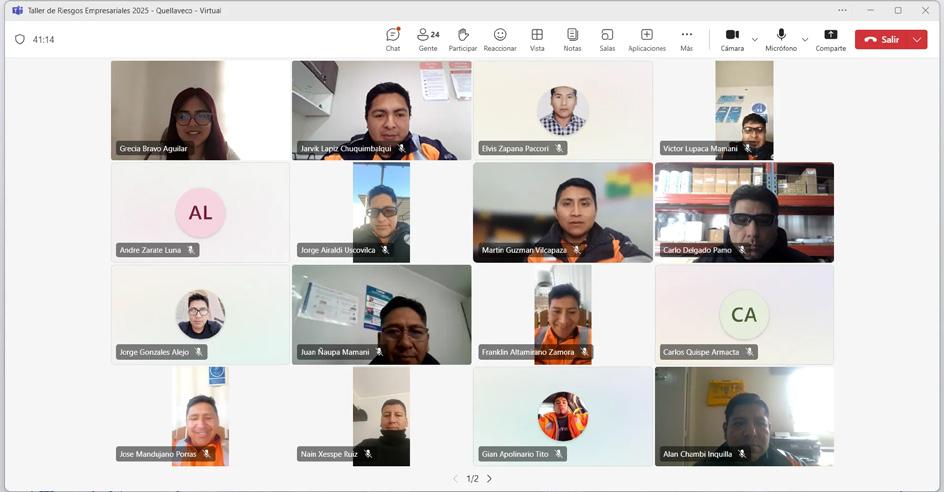Select Jose Mandujano Porras video tile

[200, 417]
